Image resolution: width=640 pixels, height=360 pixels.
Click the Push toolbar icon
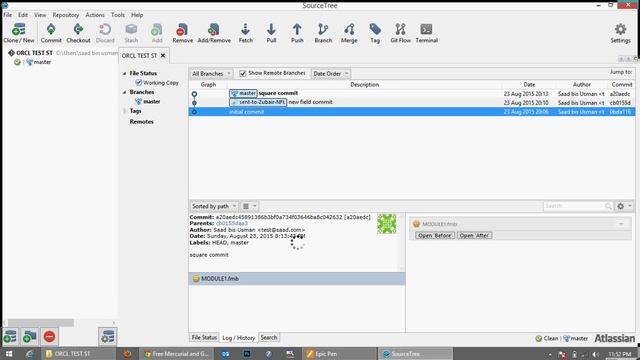297,33
